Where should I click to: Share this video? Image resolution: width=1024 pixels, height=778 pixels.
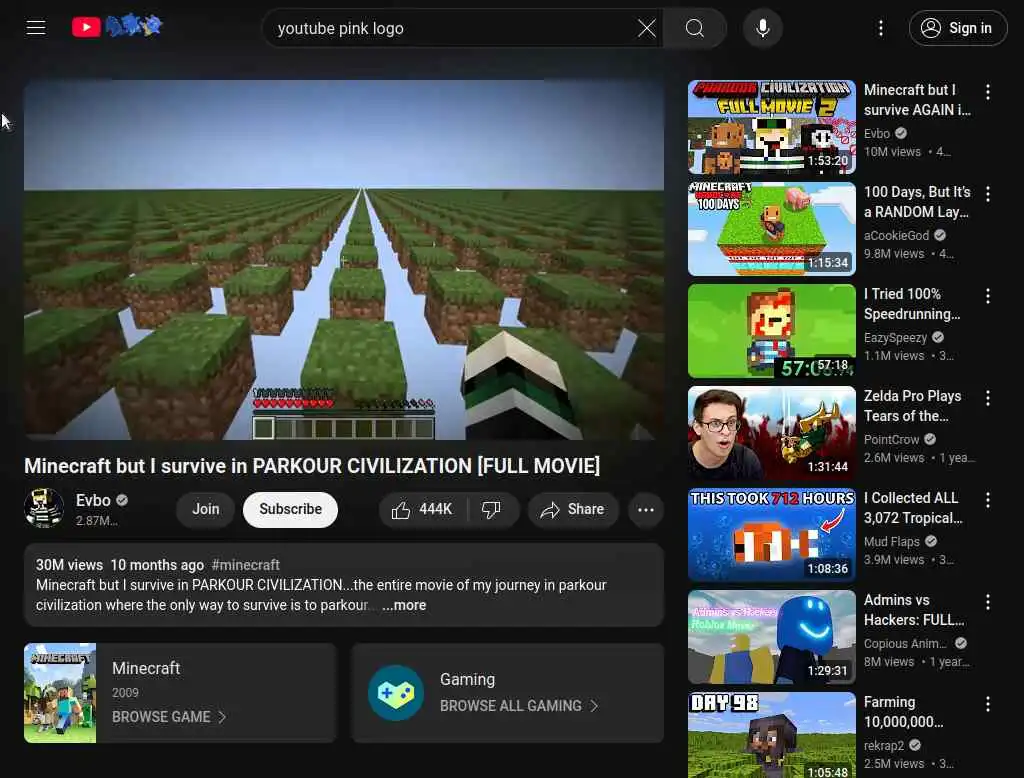tap(573, 510)
